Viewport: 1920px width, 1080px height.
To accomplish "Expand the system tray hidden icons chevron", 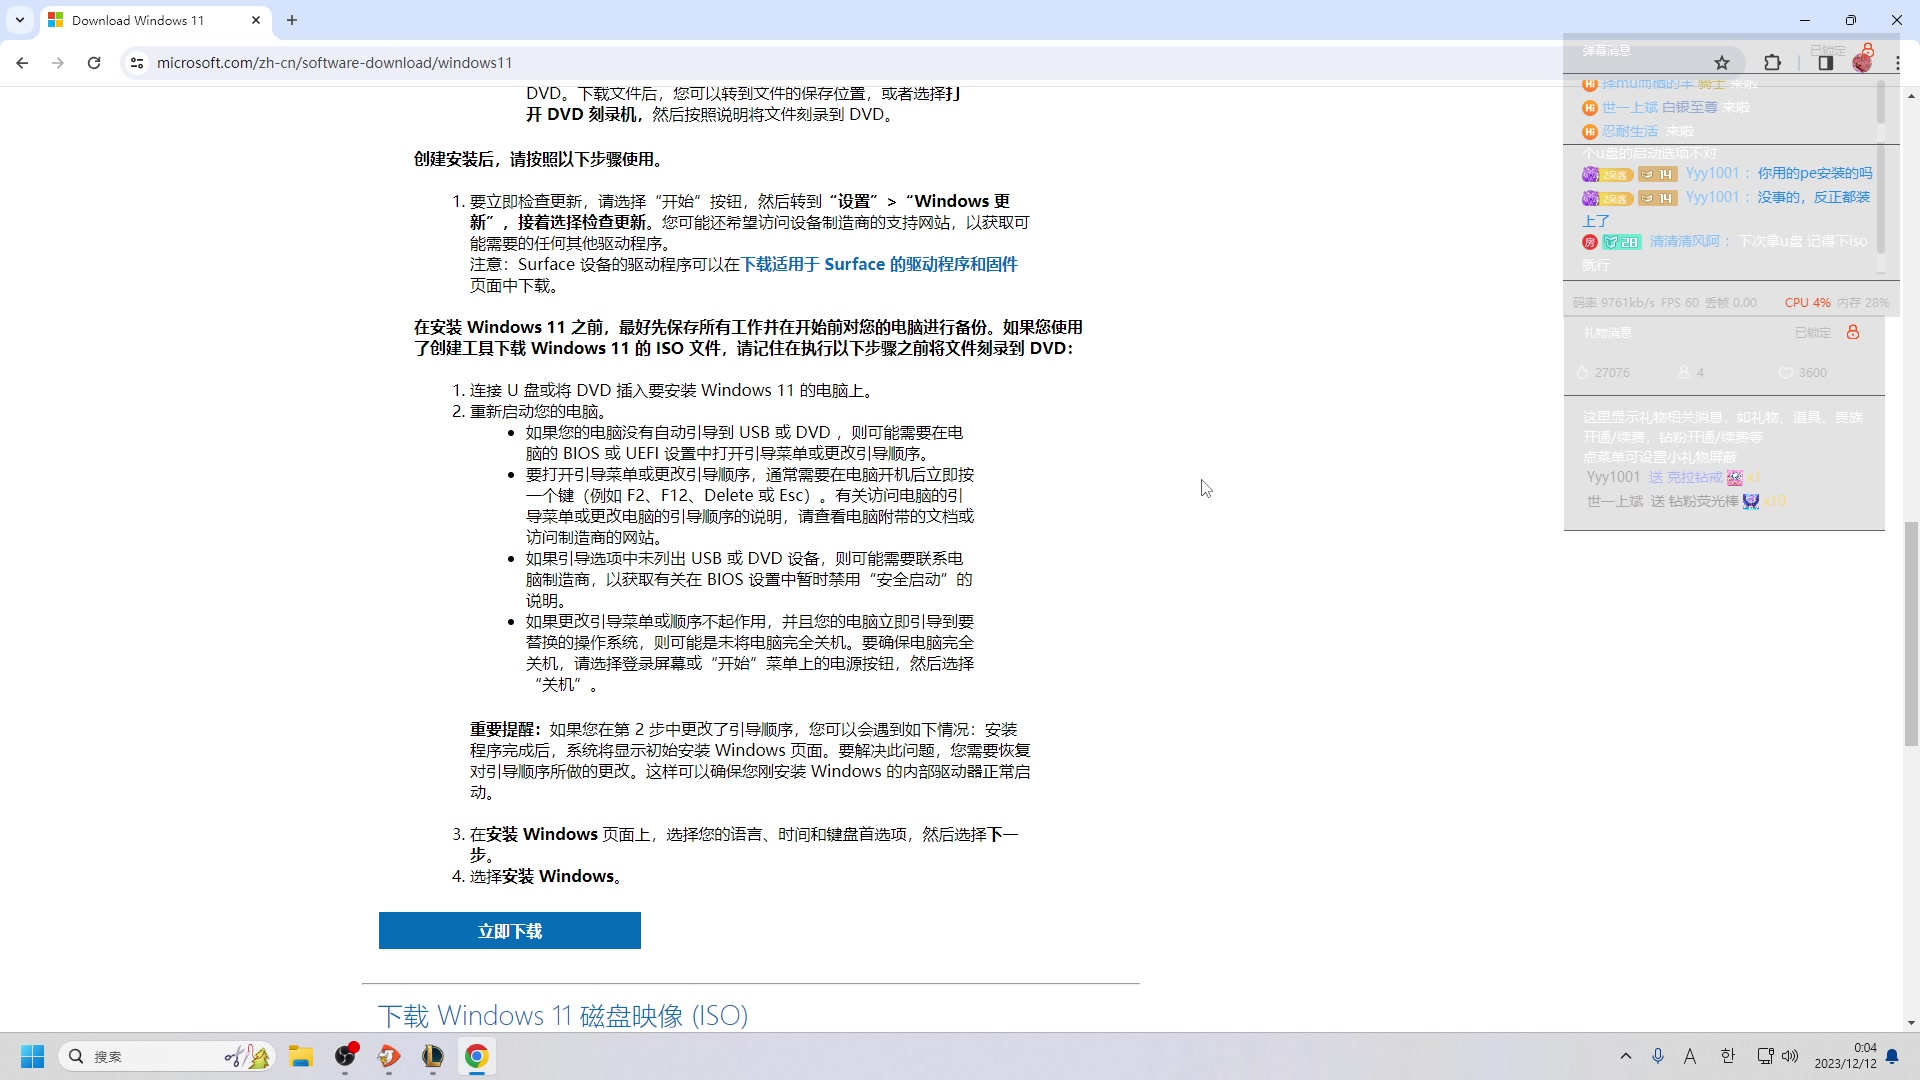I will (x=1626, y=1056).
